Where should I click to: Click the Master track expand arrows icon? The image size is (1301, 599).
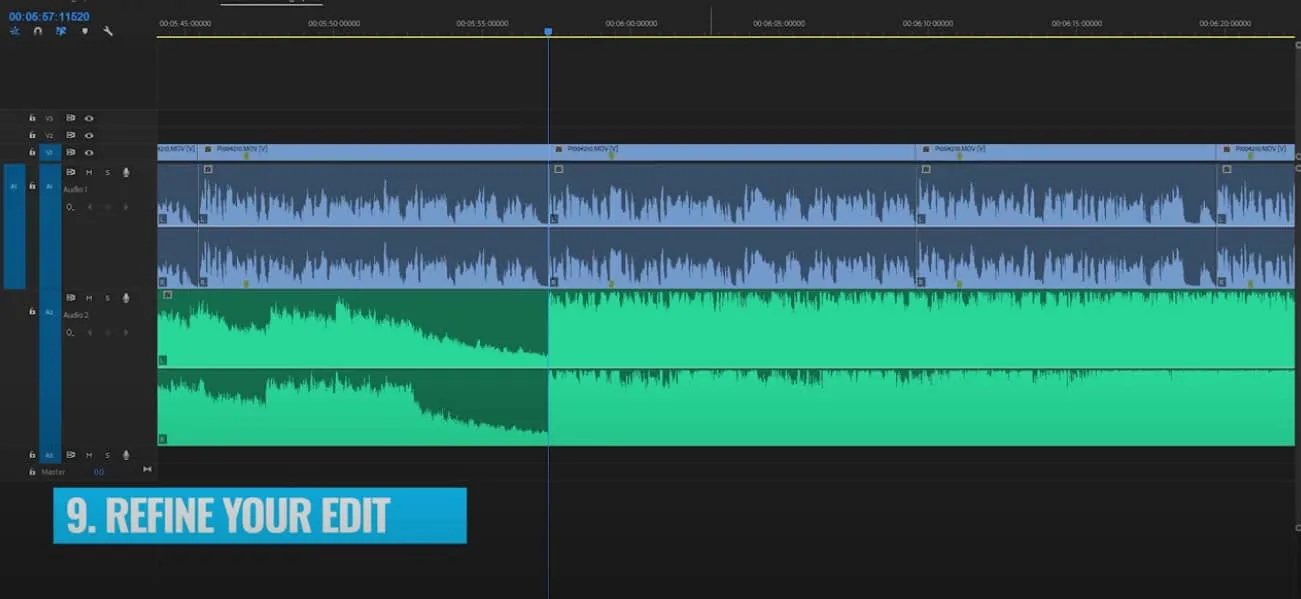[x=147, y=469]
